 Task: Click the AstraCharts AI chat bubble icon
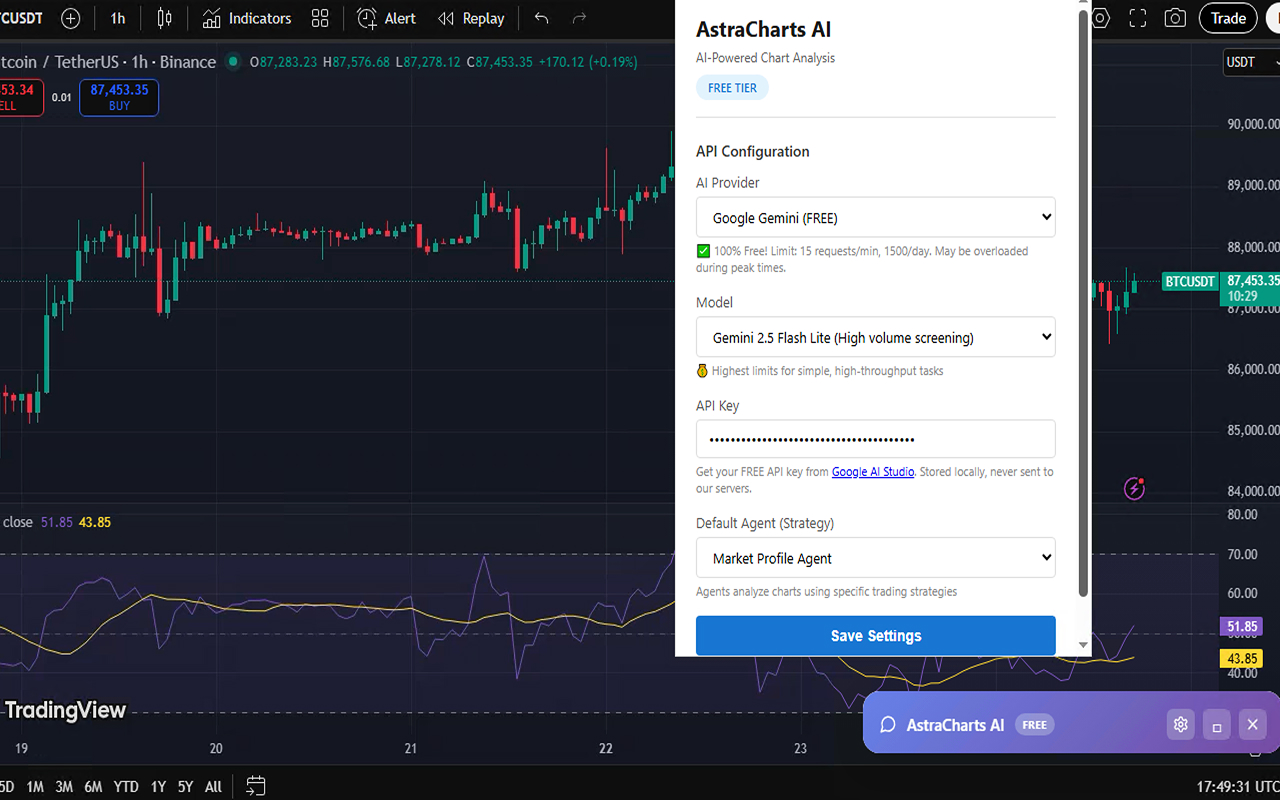coord(887,725)
